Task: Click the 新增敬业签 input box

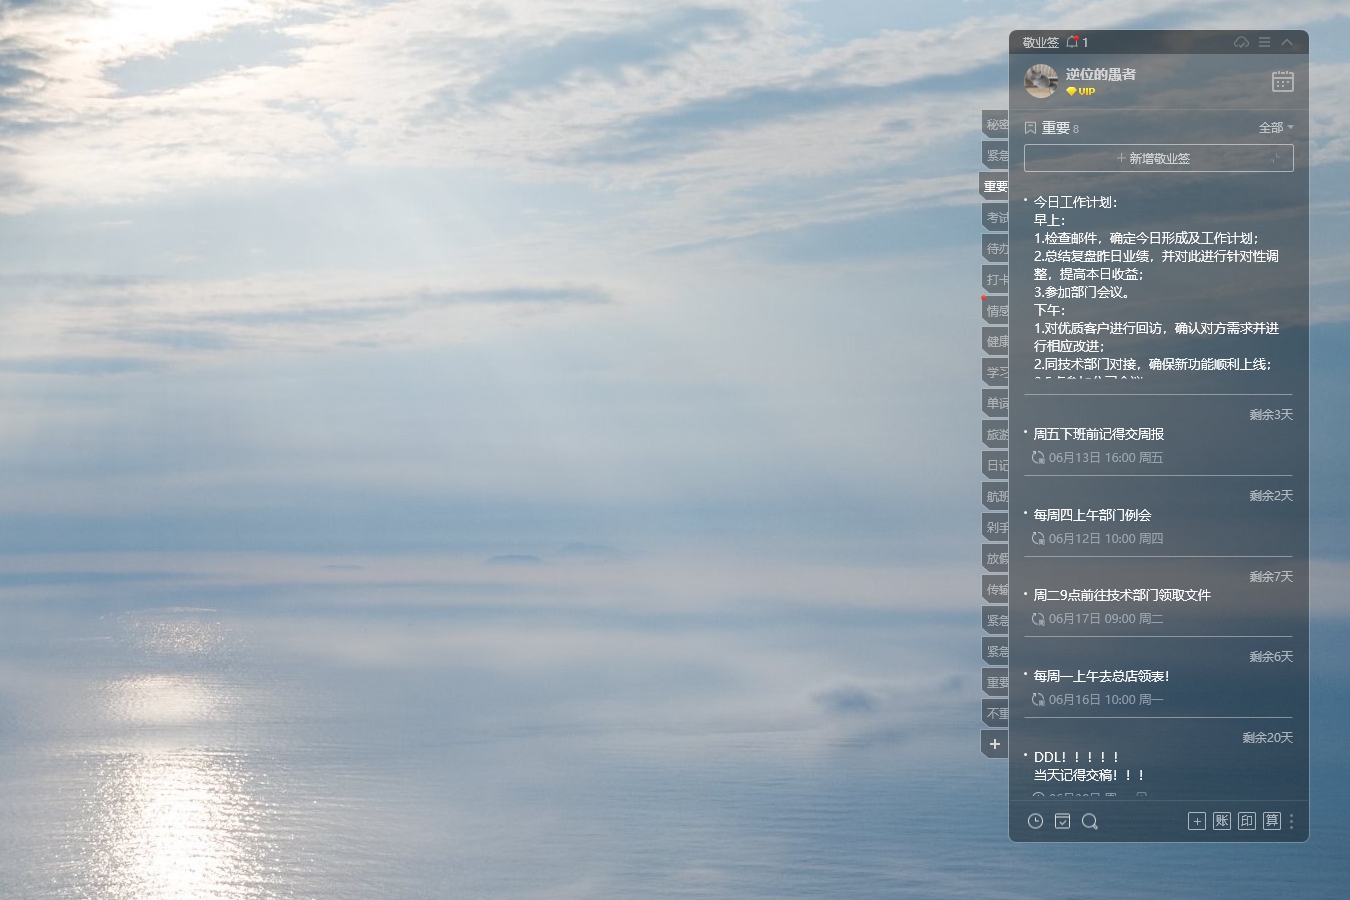Action: [x=1158, y=158]
